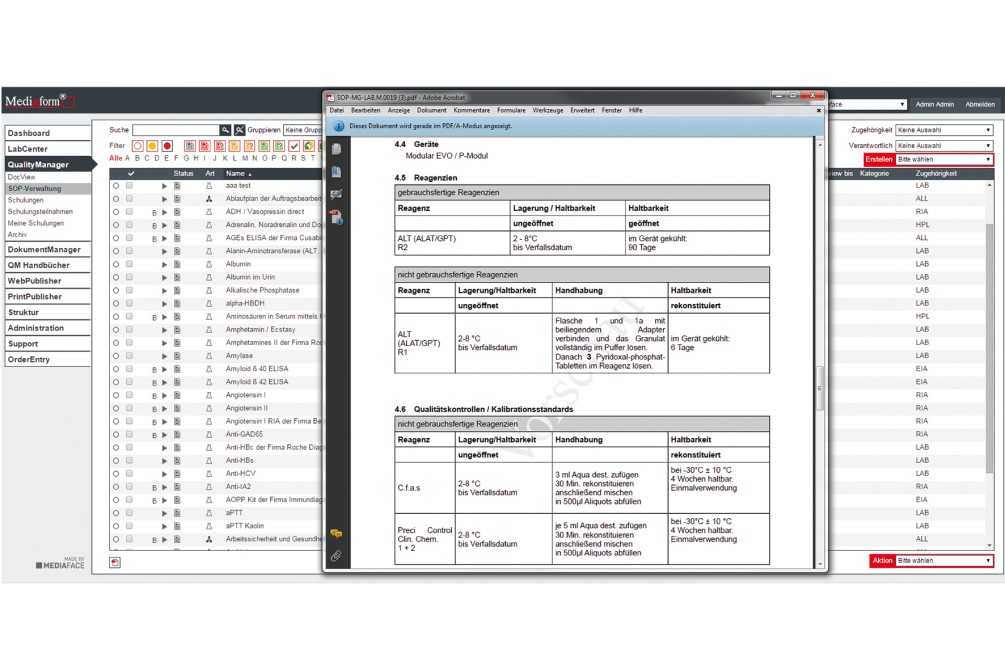Screen dimensions: 1005x670
Task: Click the search magnifier icon beside Suche
Action: pos(225,130)
